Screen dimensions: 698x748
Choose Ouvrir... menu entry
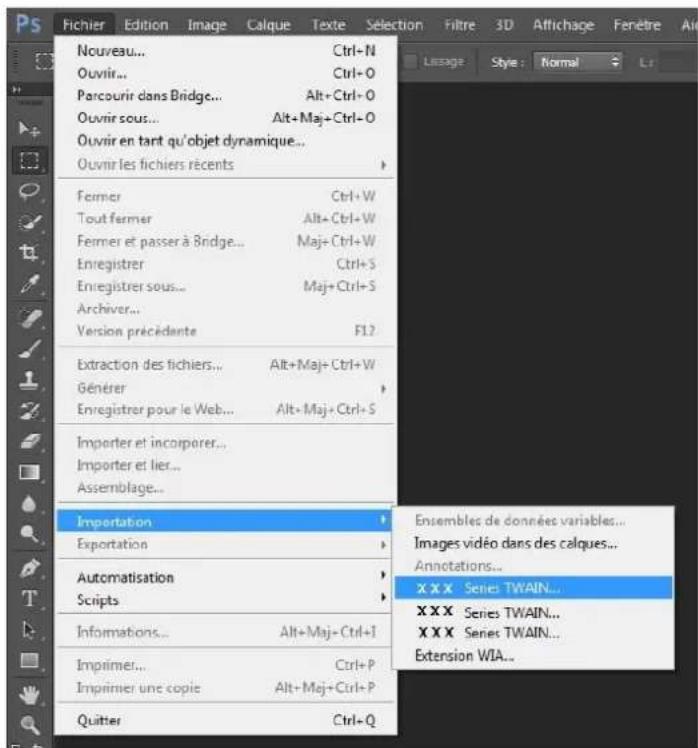click(x=226, y=73)
